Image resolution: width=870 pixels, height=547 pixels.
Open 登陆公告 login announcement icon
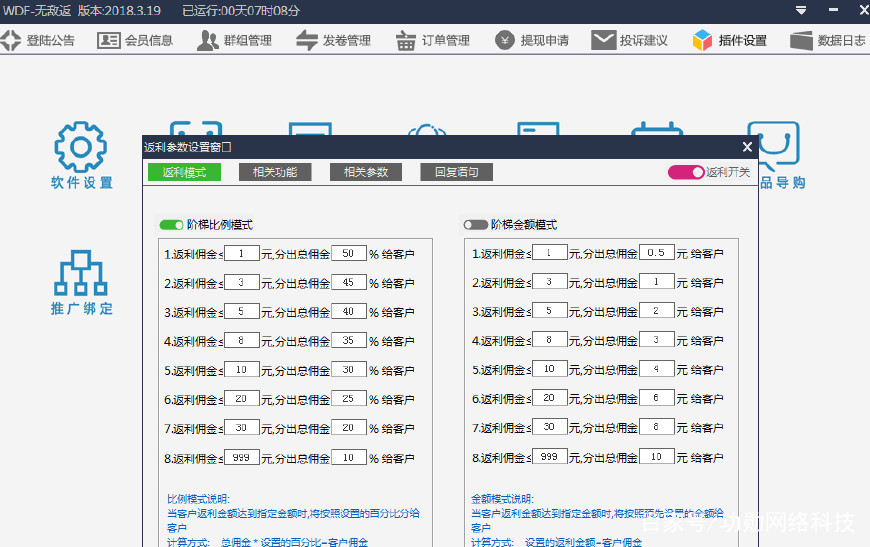(x=11, y=41)
